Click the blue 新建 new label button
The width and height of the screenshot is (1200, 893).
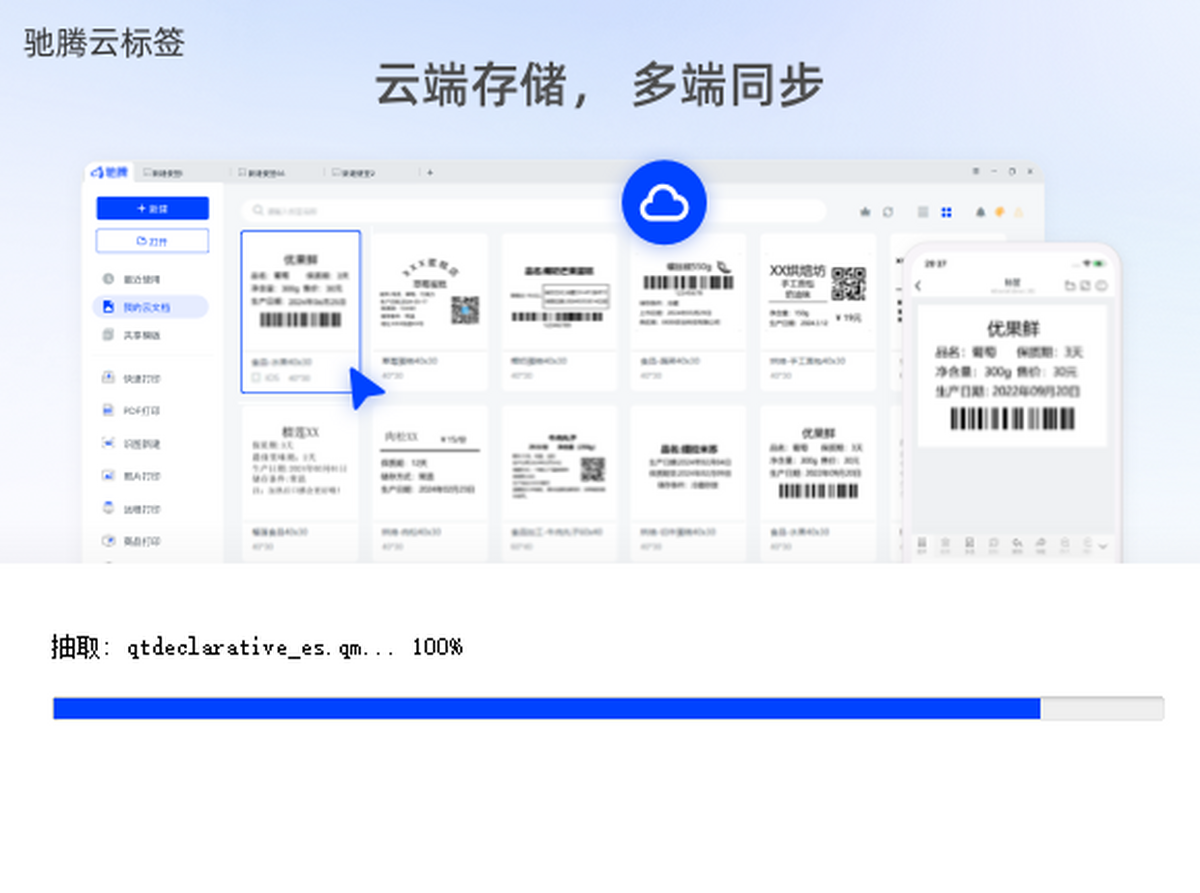point(152,208)
